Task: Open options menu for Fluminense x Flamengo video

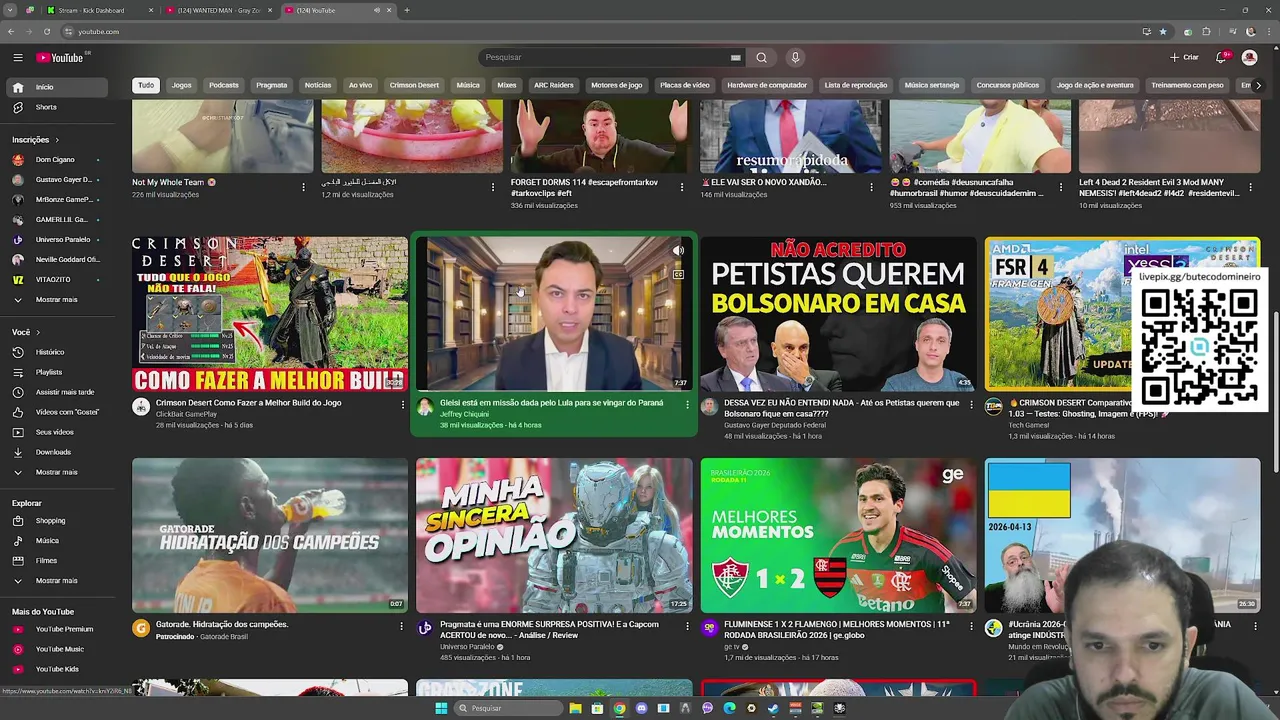Action: (x=971, y=626)
